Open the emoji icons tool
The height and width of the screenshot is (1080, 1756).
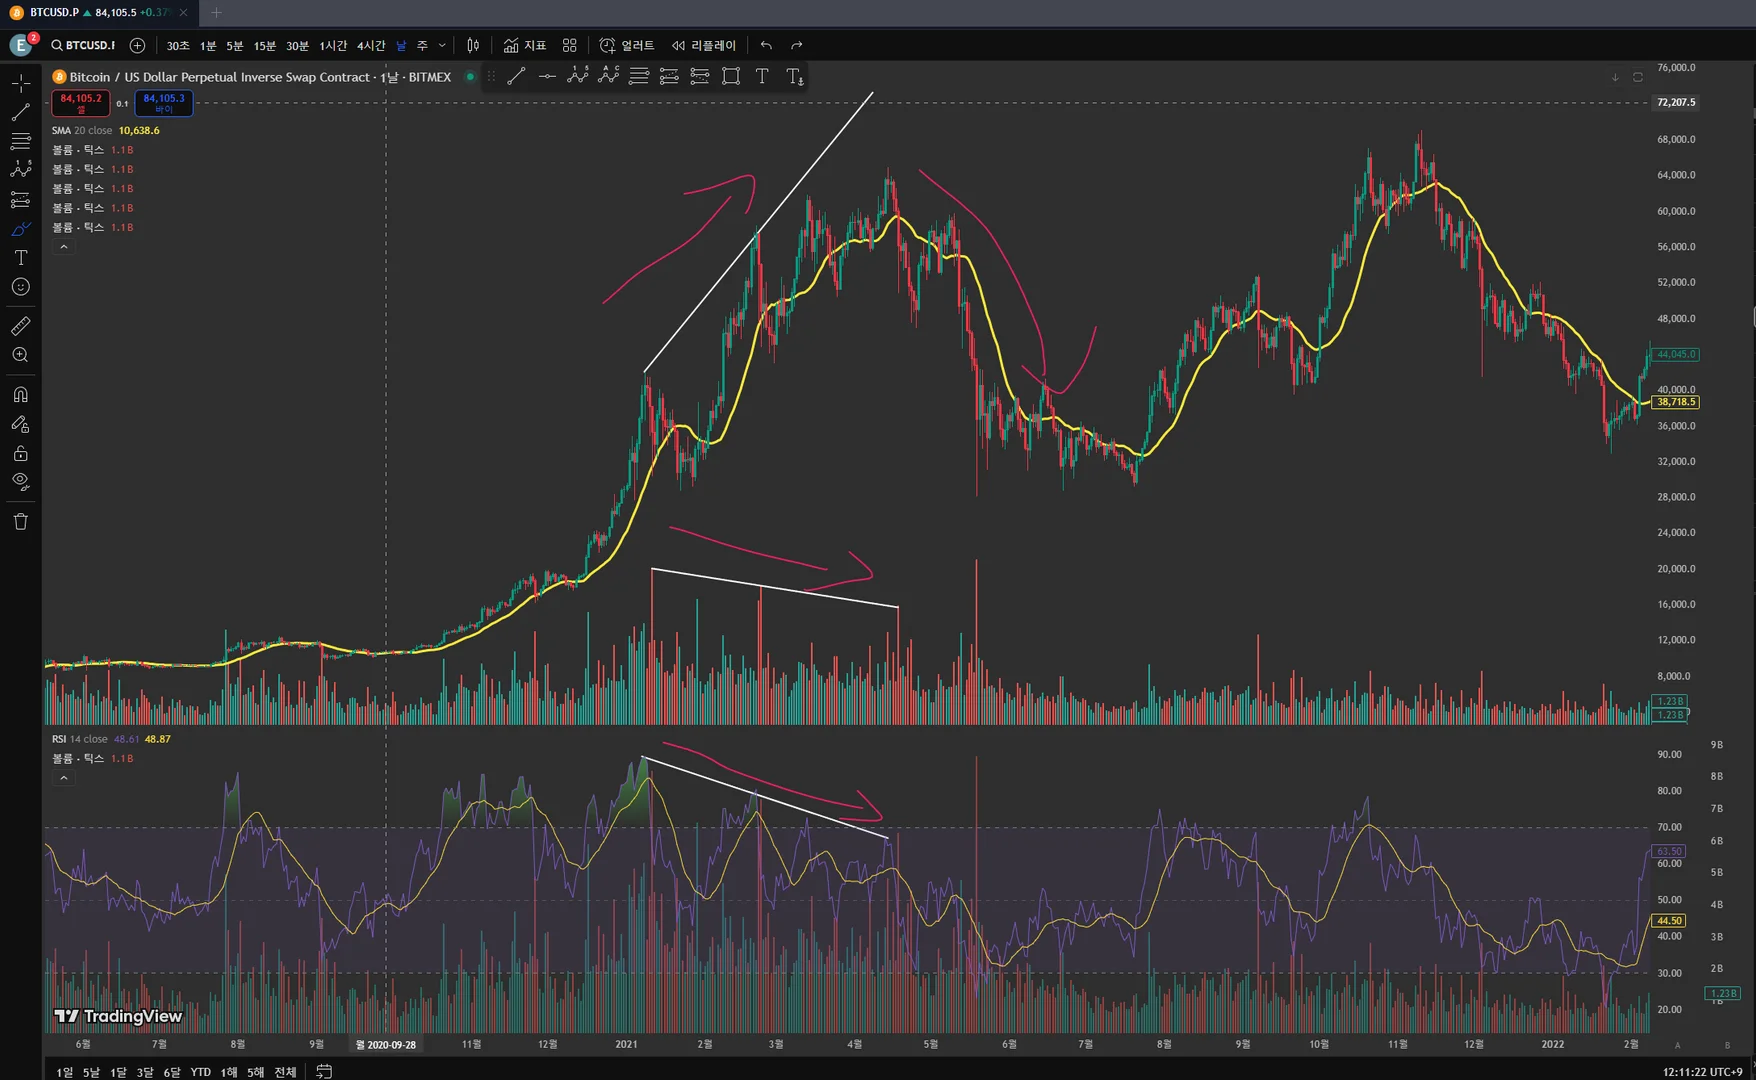coord(20,287)
